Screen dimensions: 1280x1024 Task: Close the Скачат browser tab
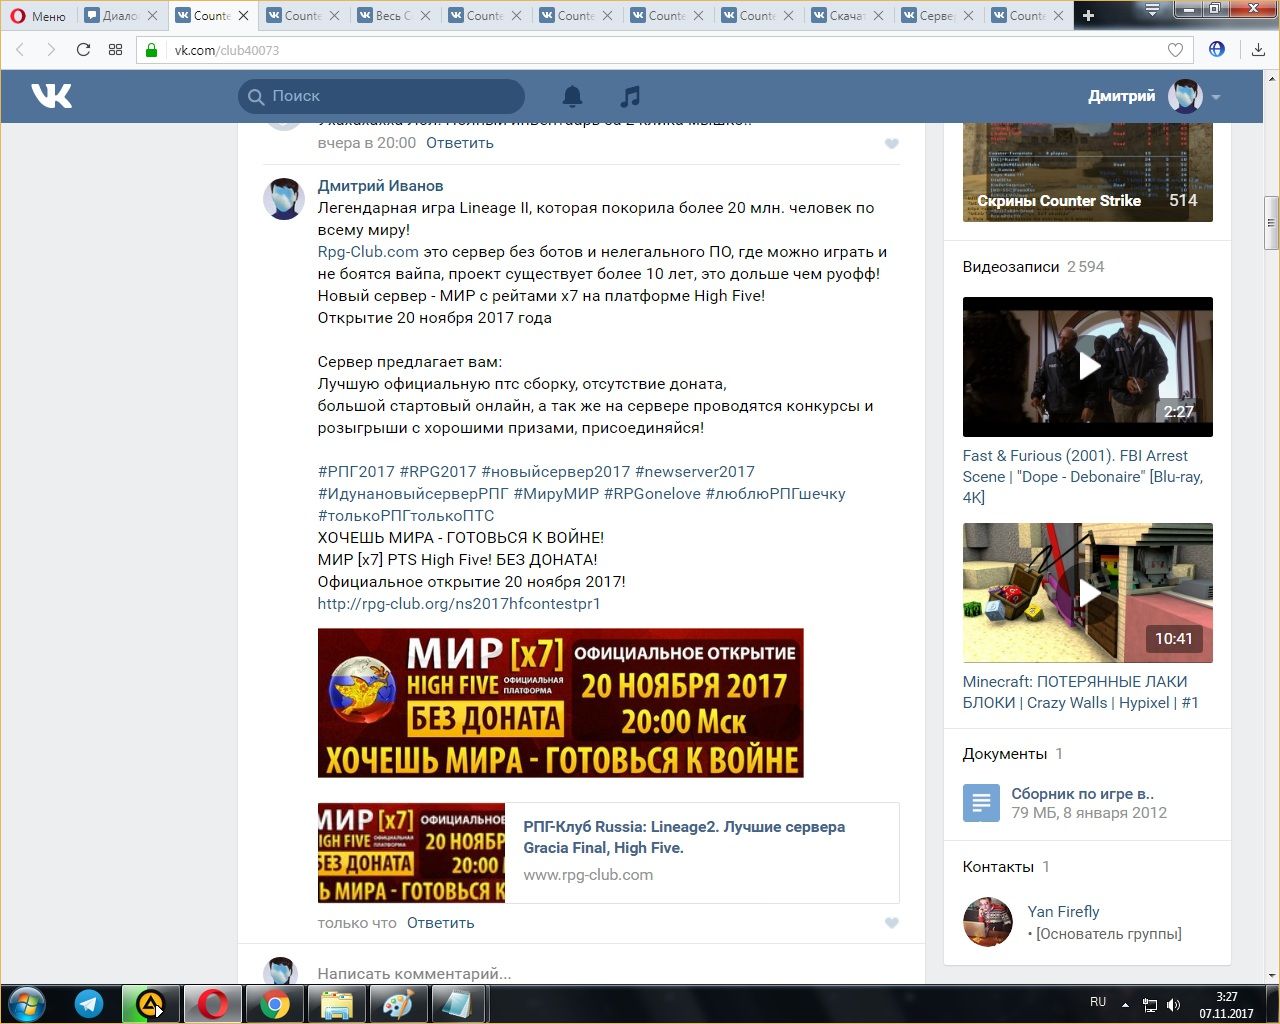click(x=879, y=15)
